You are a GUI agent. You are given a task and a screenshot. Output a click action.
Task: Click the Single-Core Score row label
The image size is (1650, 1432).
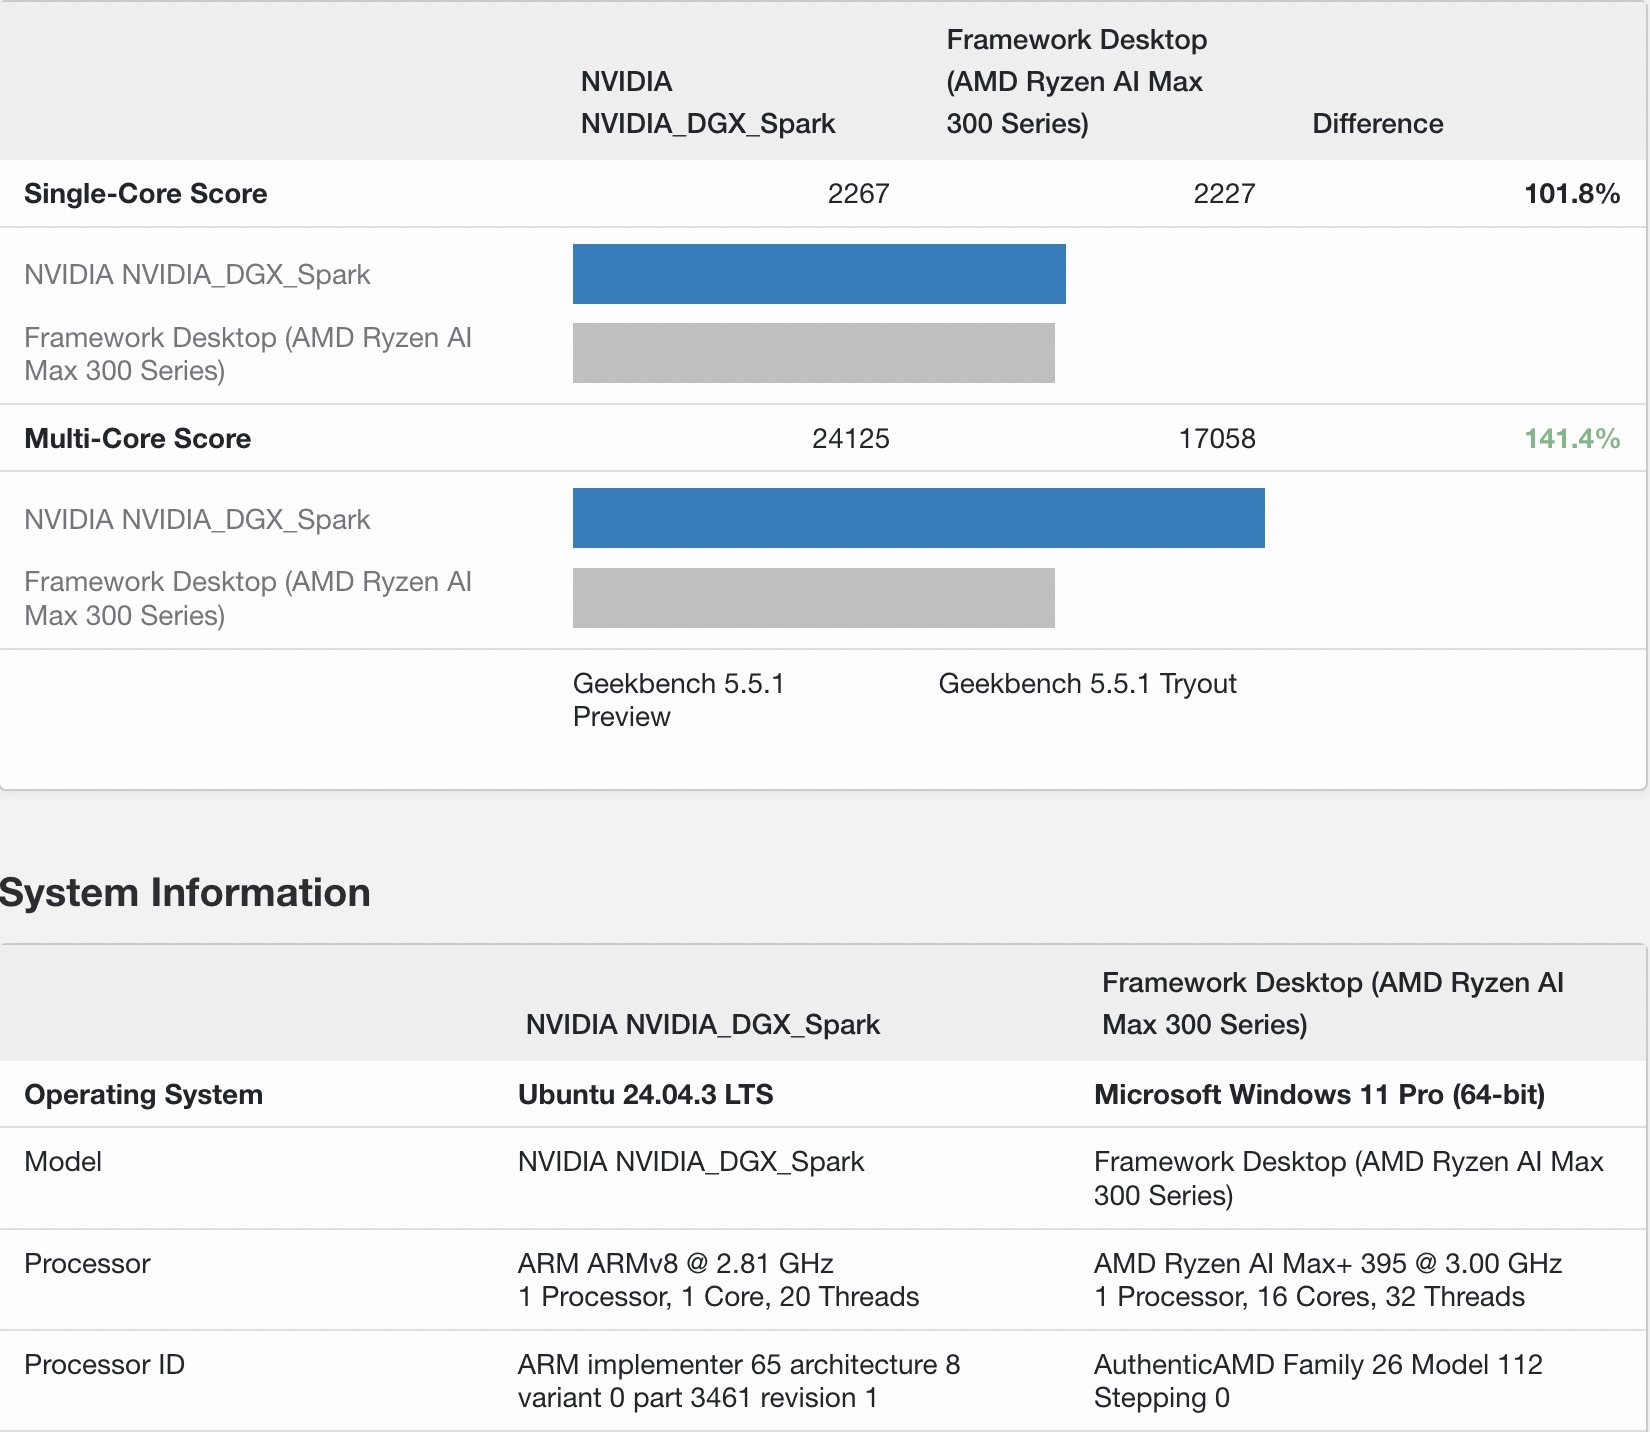point(145,194)
